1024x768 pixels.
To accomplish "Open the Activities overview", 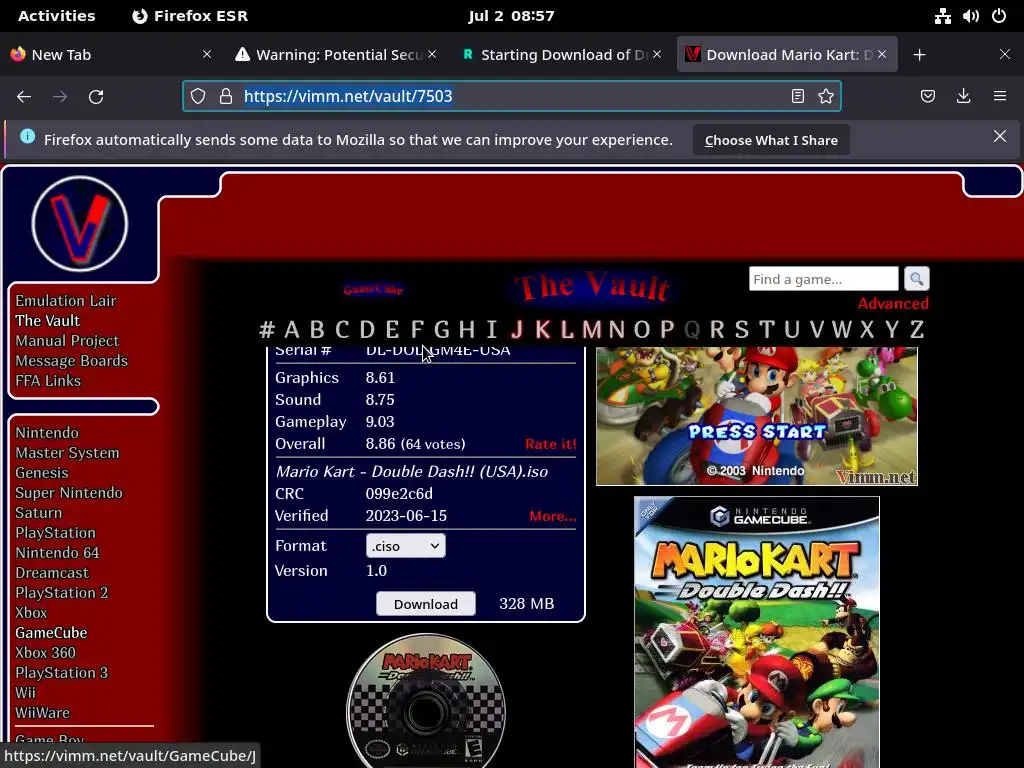I will (56, 16).
